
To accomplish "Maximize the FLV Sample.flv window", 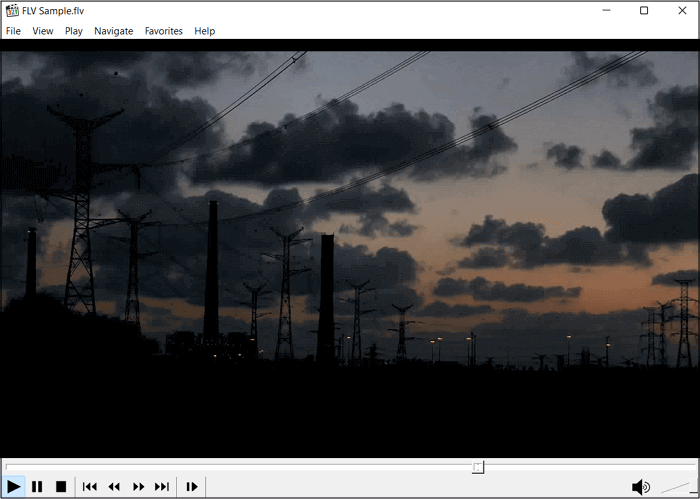I will tap(644, 11).
